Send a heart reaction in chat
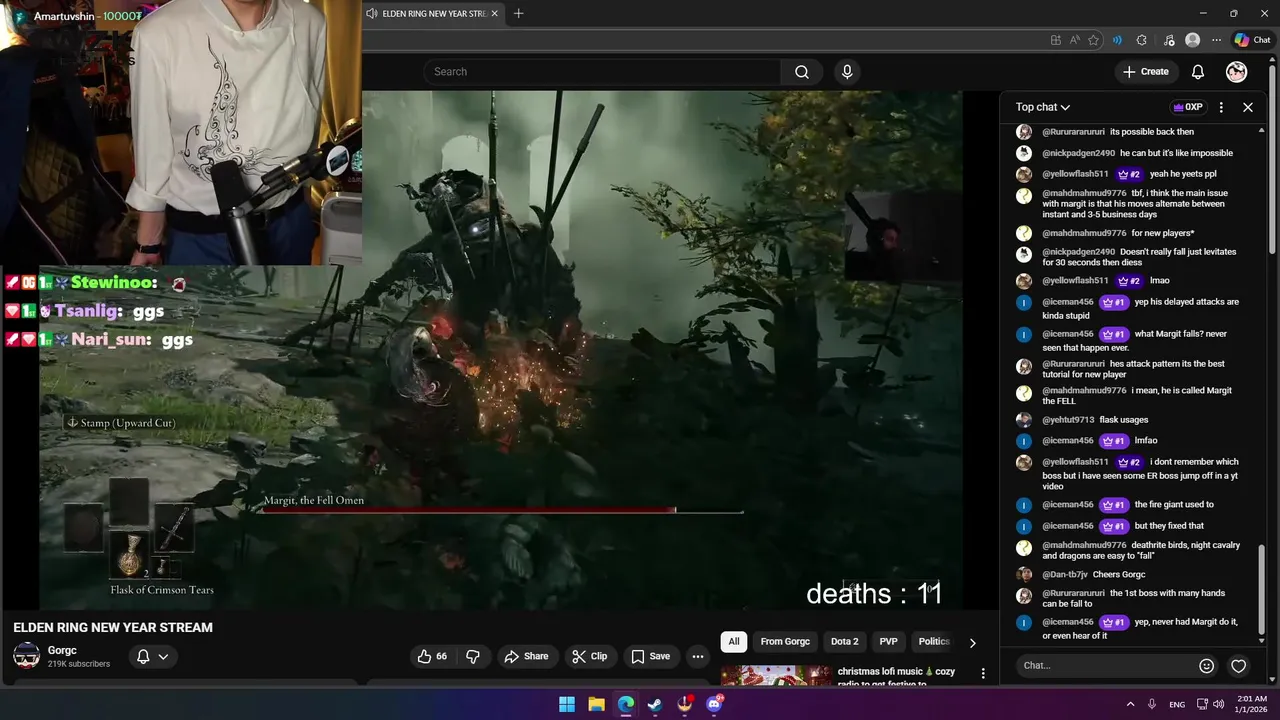 1238,666
